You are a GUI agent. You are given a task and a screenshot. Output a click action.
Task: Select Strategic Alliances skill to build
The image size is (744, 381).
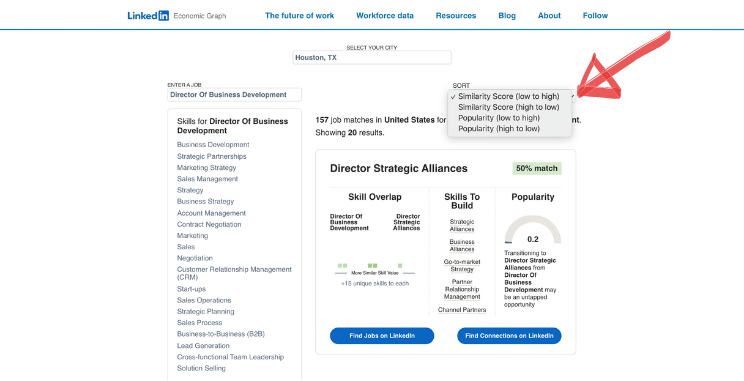pos(462,225)
